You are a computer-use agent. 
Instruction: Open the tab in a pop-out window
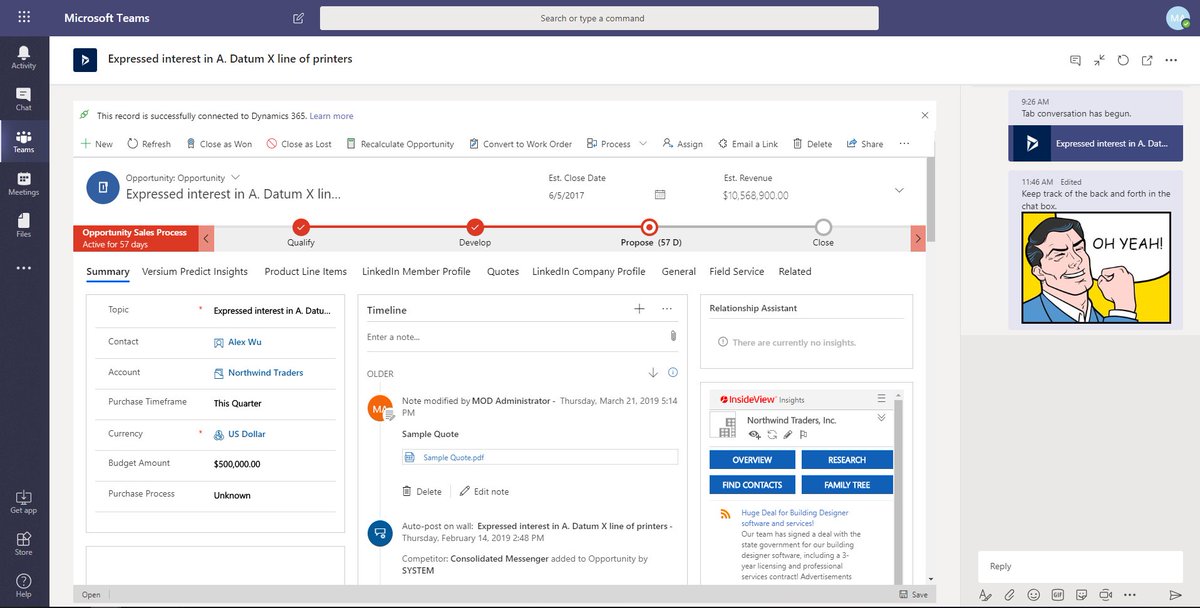point(1147,60)
